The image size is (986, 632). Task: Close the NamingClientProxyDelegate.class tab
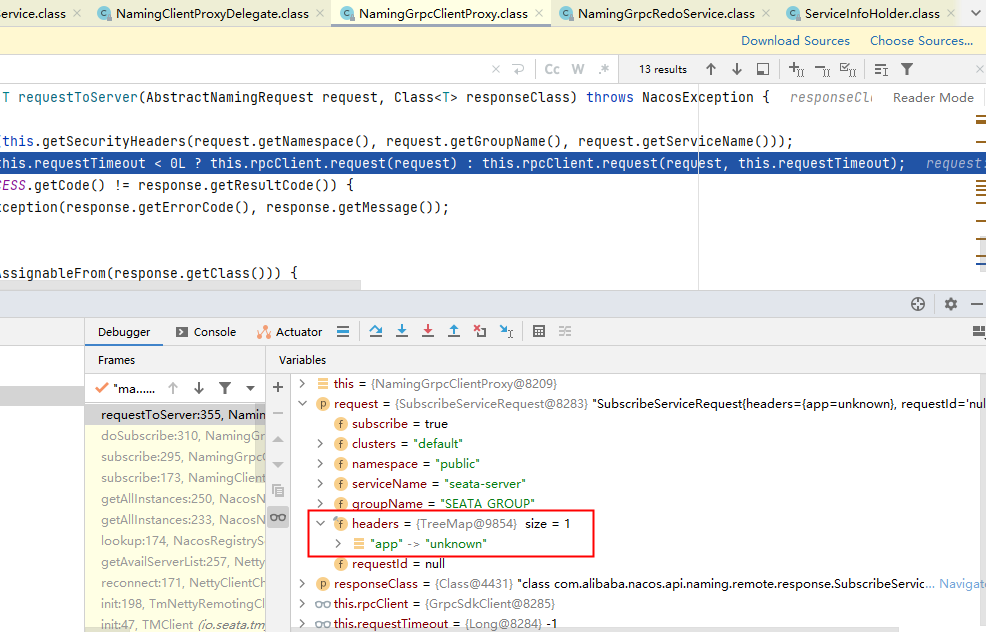click(x=319, y=13)
